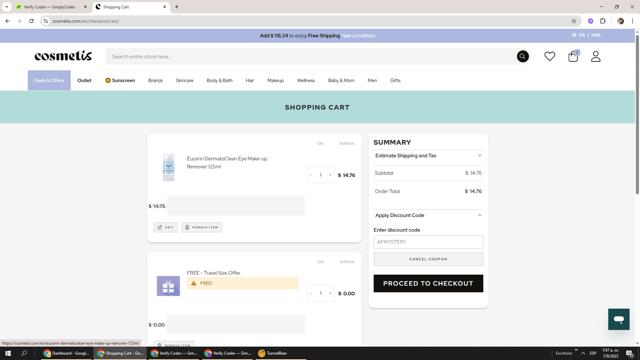
Task: Click the page vertical scrollbar
Action: 637,116
